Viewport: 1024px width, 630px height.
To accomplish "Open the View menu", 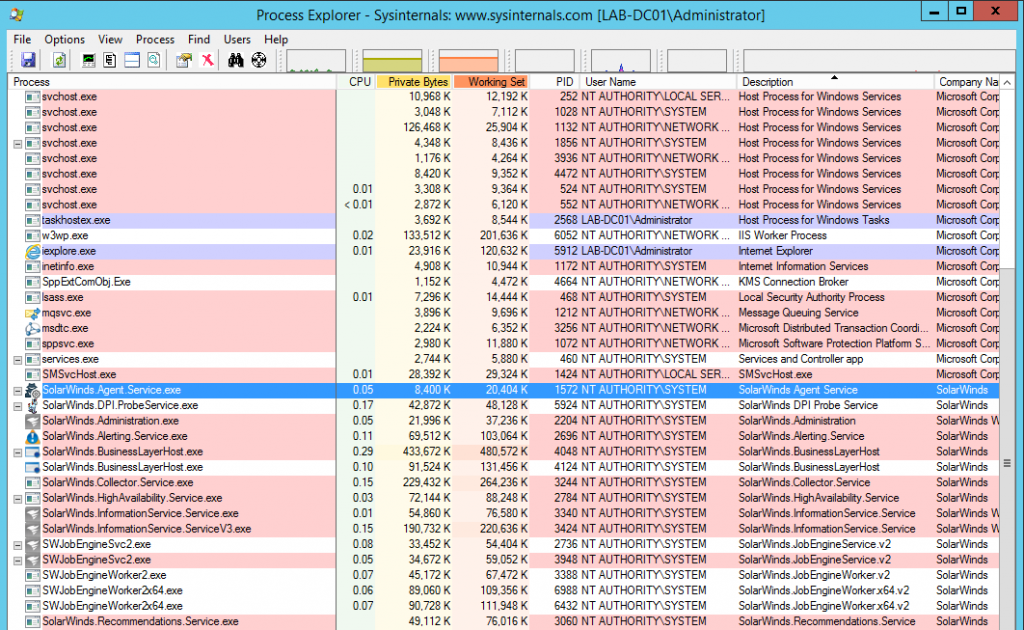I will tap(110, 39).
